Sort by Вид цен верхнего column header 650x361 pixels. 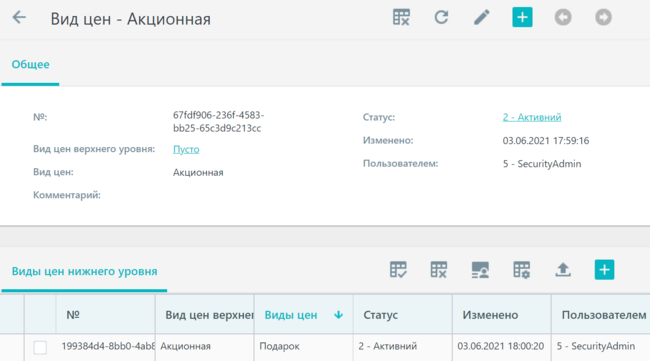[x=209, y=315]
